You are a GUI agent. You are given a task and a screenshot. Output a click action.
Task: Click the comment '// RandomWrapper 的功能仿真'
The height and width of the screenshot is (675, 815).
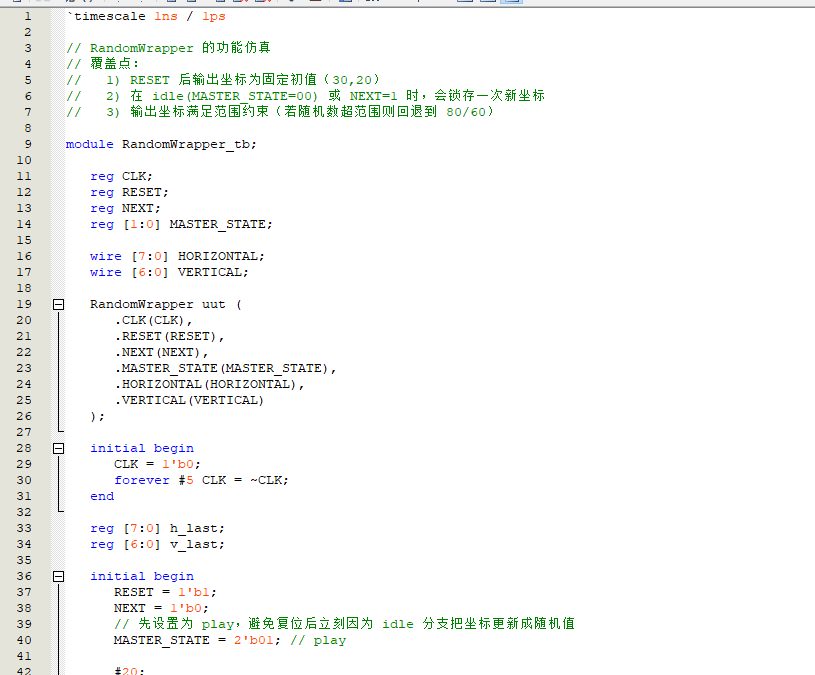point(168,48)
